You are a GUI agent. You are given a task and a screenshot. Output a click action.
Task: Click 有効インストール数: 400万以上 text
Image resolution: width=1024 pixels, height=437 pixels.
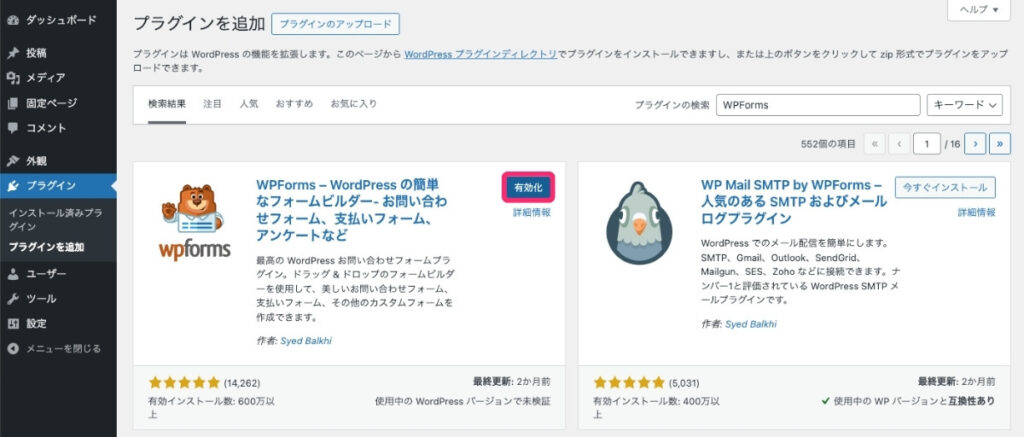656,408
